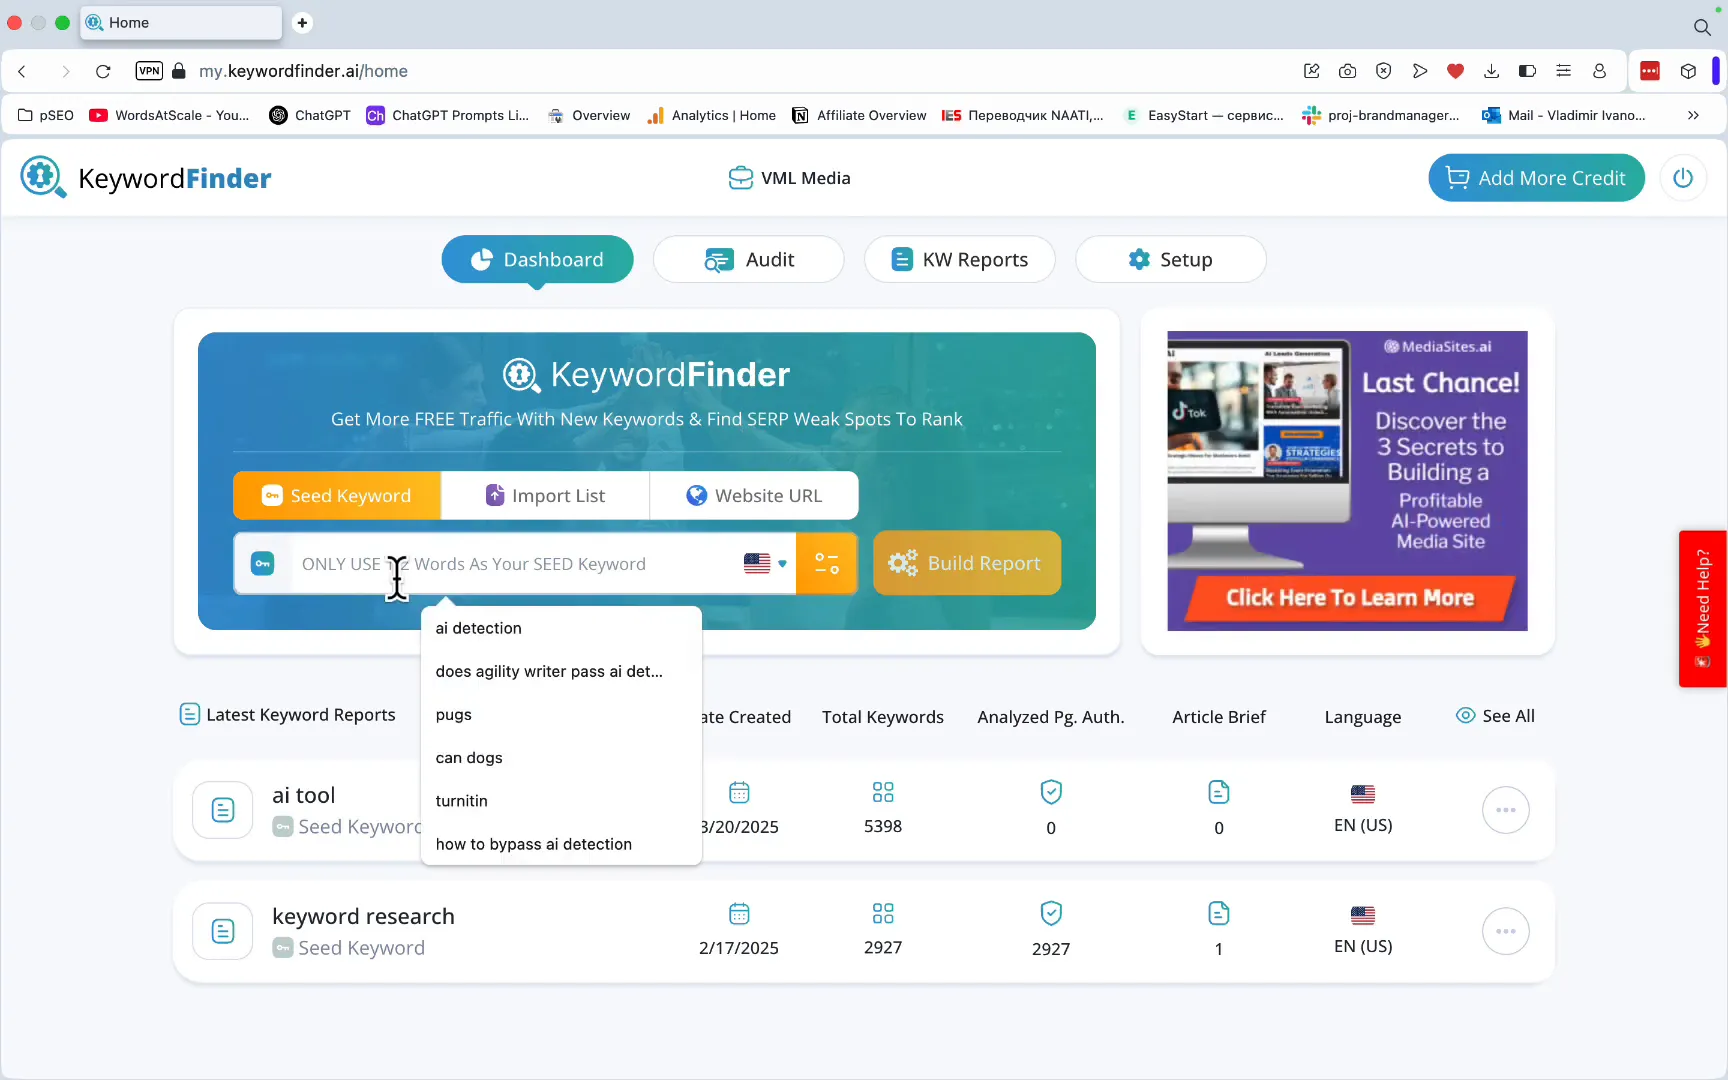Select the Import List tab
1728x1080 pixels.
545,496
